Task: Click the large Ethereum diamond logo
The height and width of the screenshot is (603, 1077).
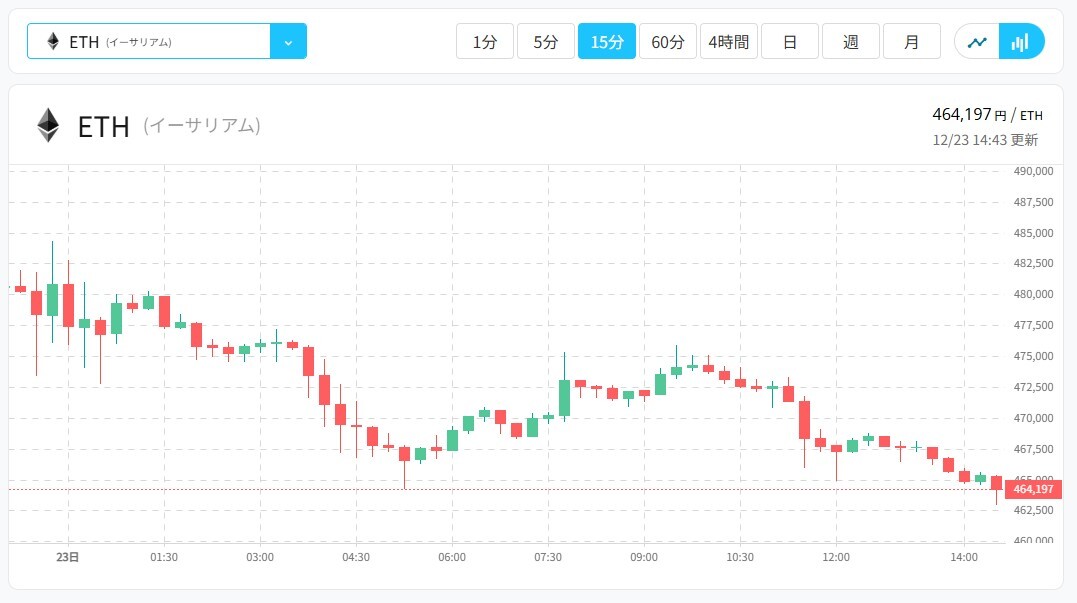Action: pyautogui.click(x=48, y=126)
